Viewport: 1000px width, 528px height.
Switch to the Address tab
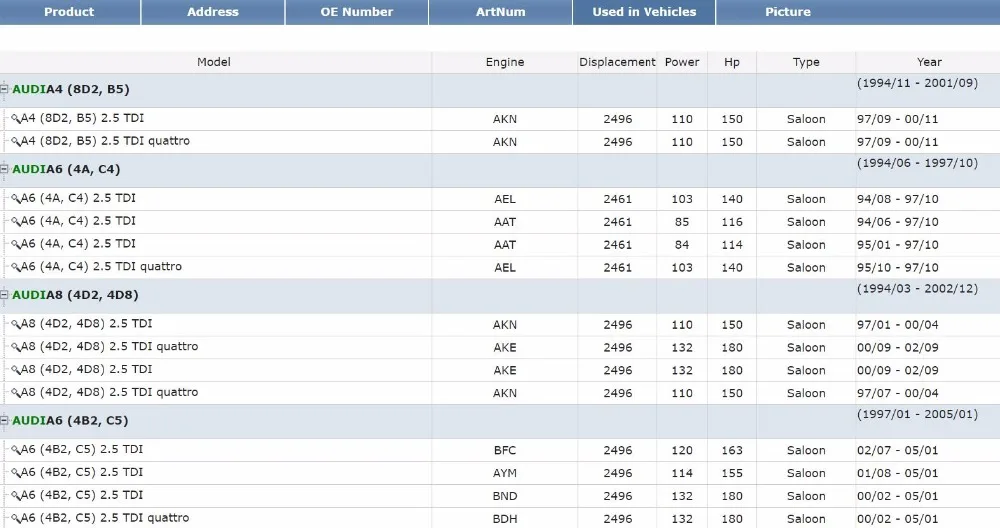click(x=213, y=12)
